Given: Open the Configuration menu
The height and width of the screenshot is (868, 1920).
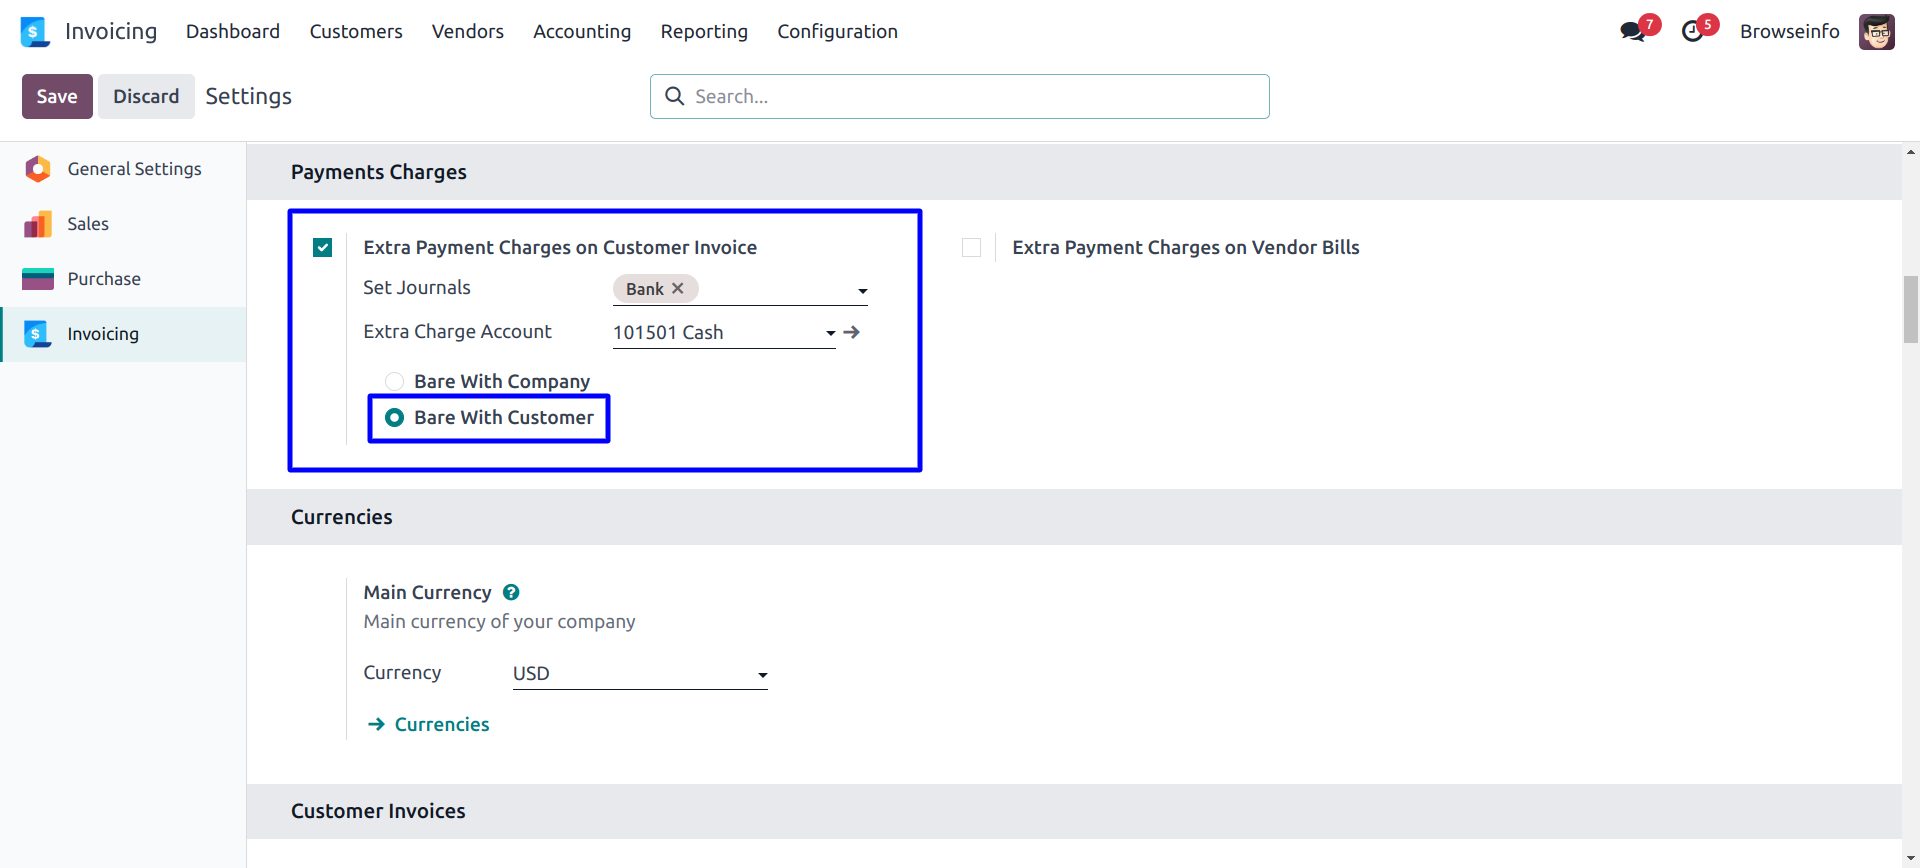Looking at the screenshot, I should [837, 31].
